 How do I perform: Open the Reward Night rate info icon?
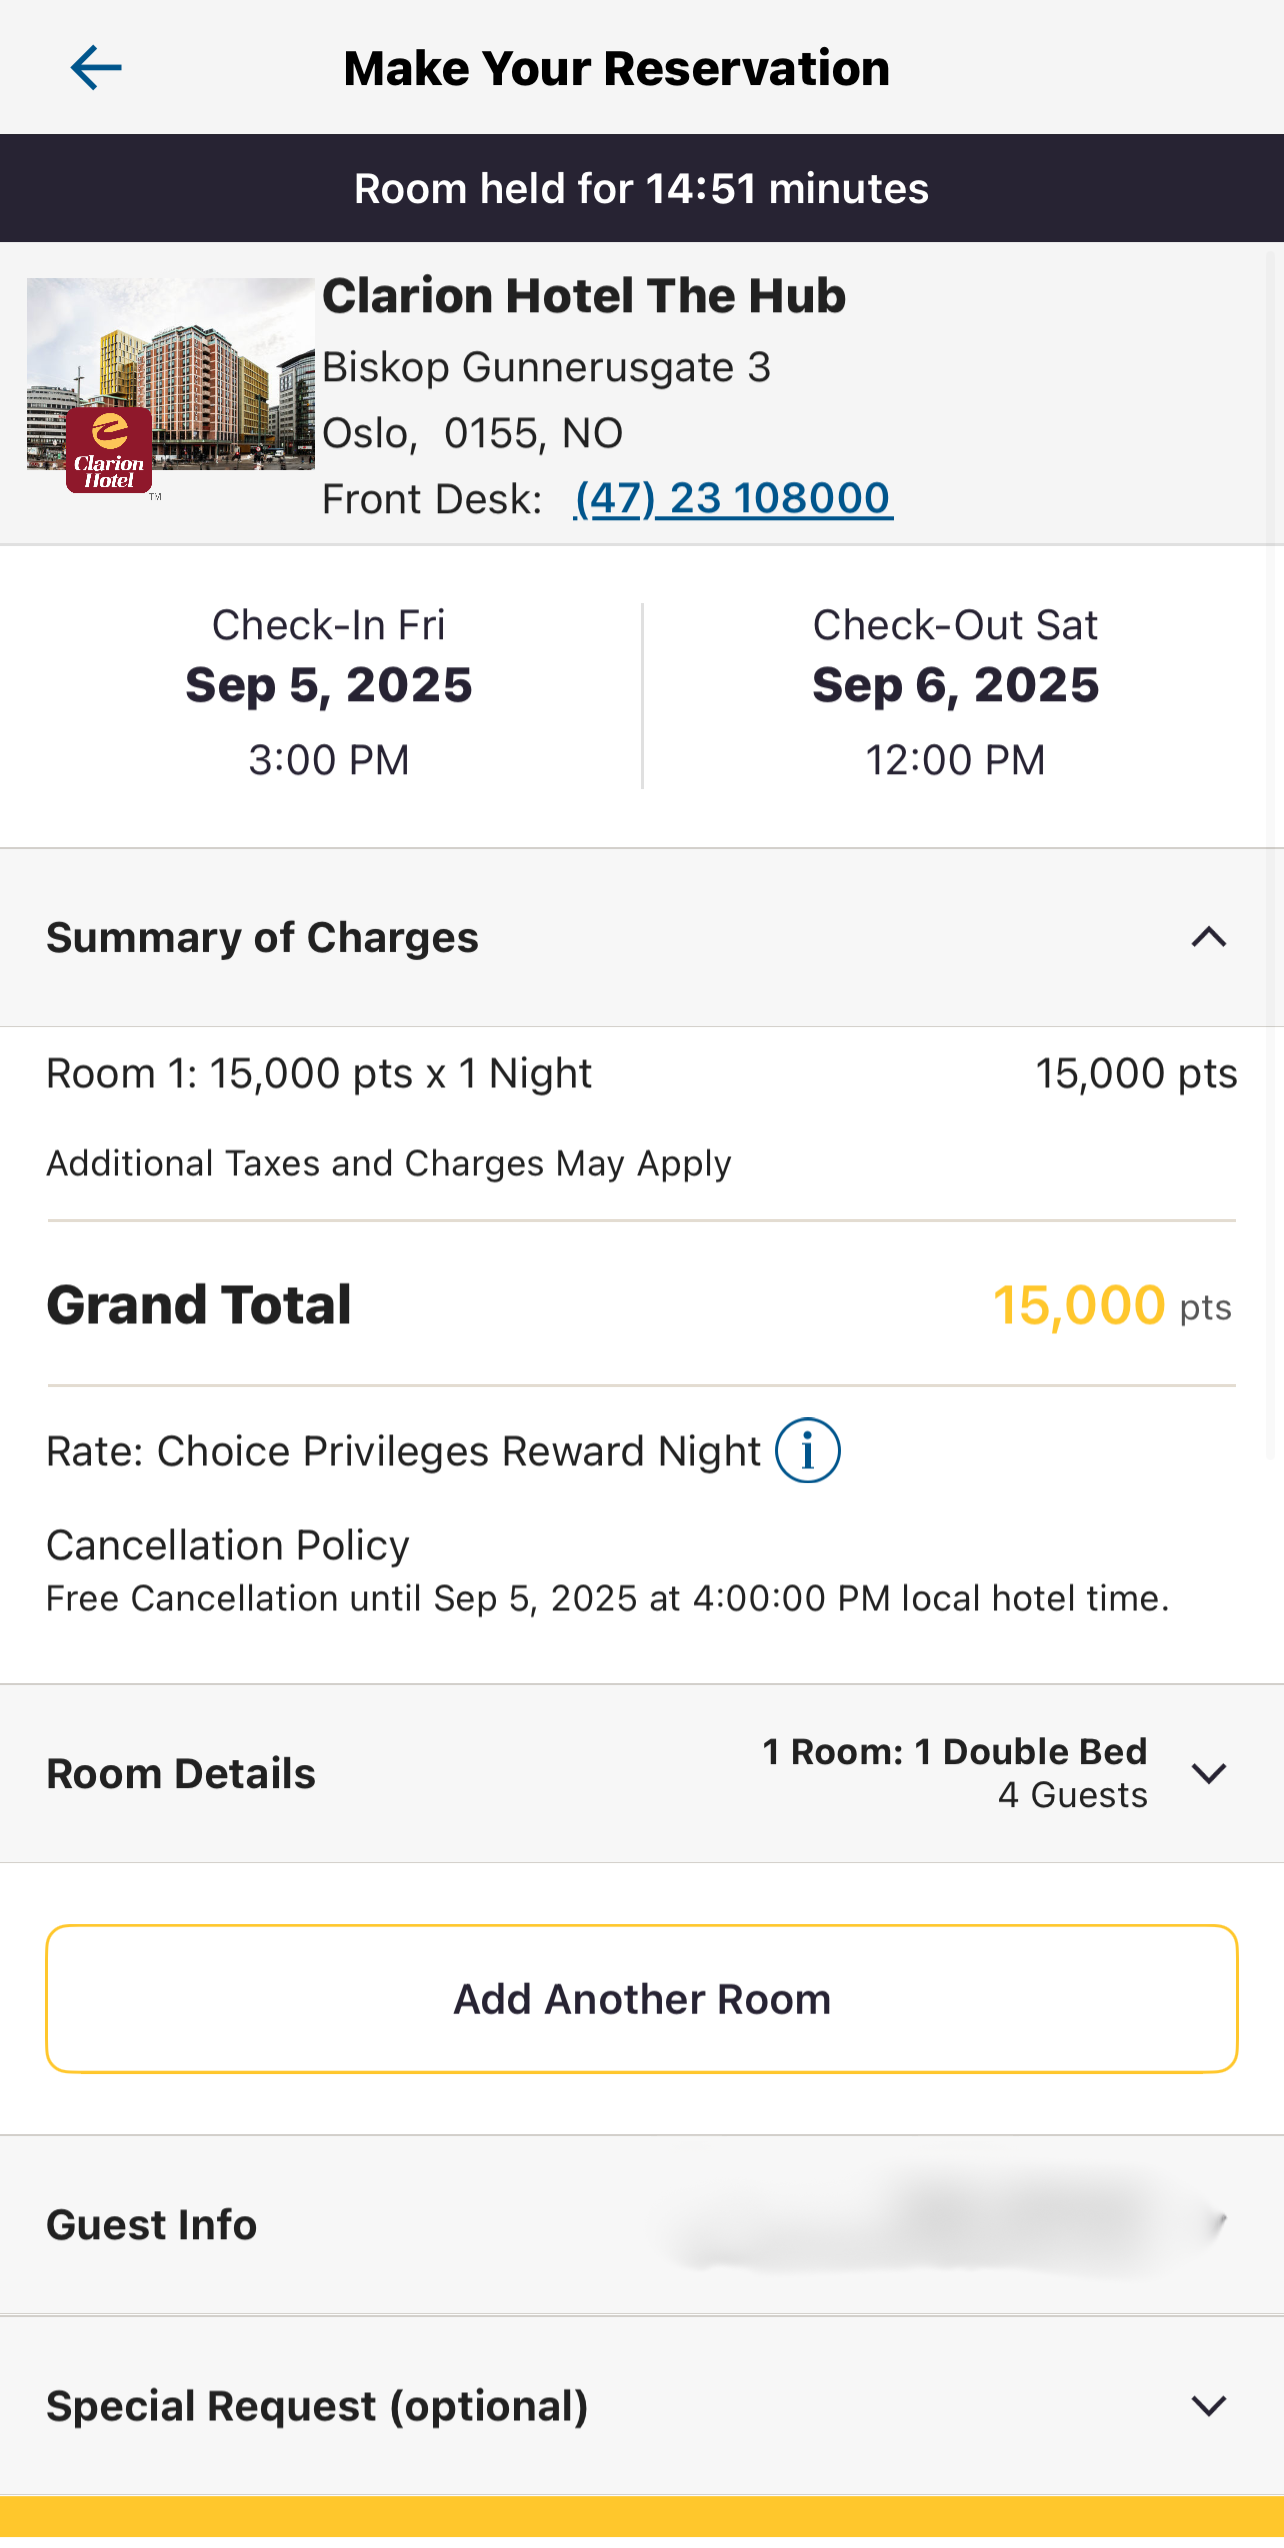(x=808, y=1450)
